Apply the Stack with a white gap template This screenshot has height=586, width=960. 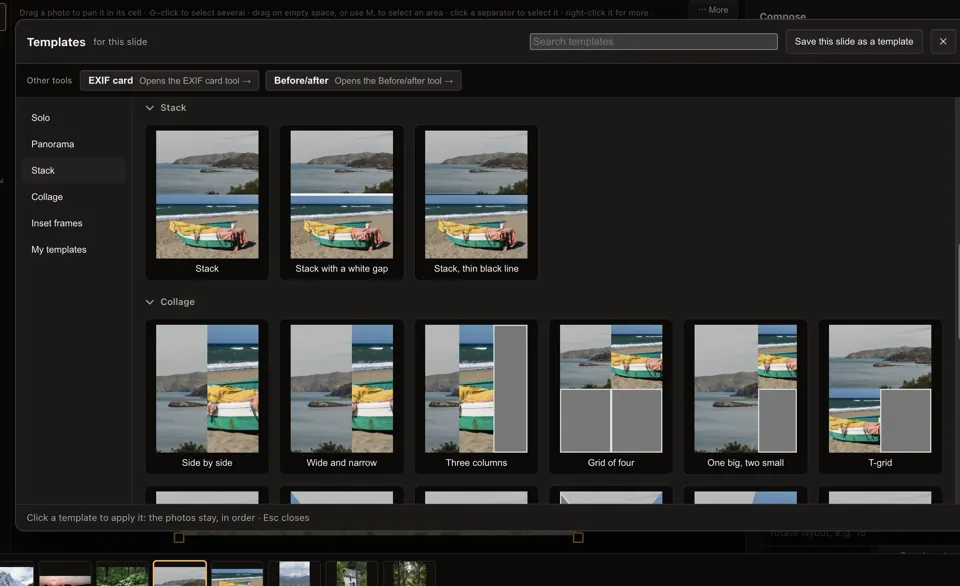pos(342,203)
